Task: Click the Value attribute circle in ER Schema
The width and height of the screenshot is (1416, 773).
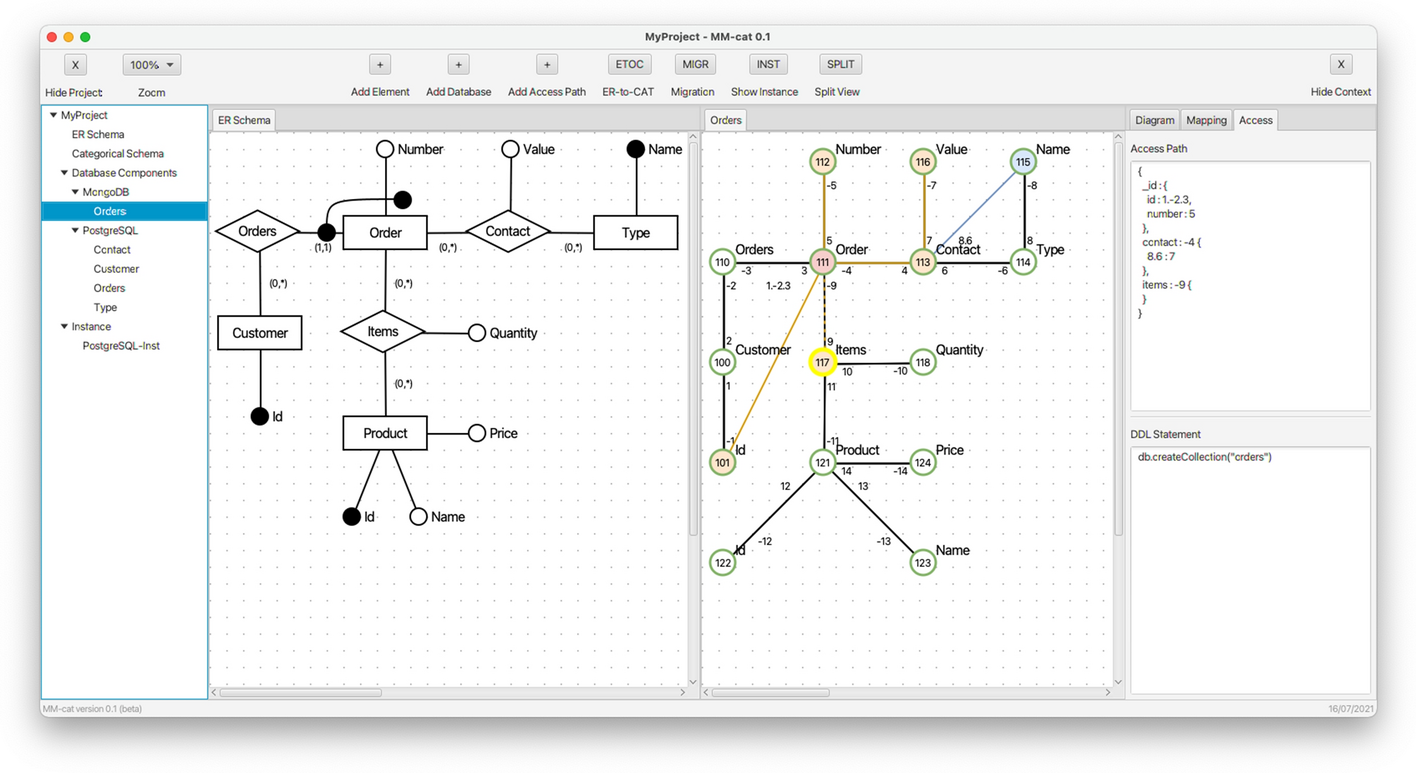Action: (x=510, y=149)
